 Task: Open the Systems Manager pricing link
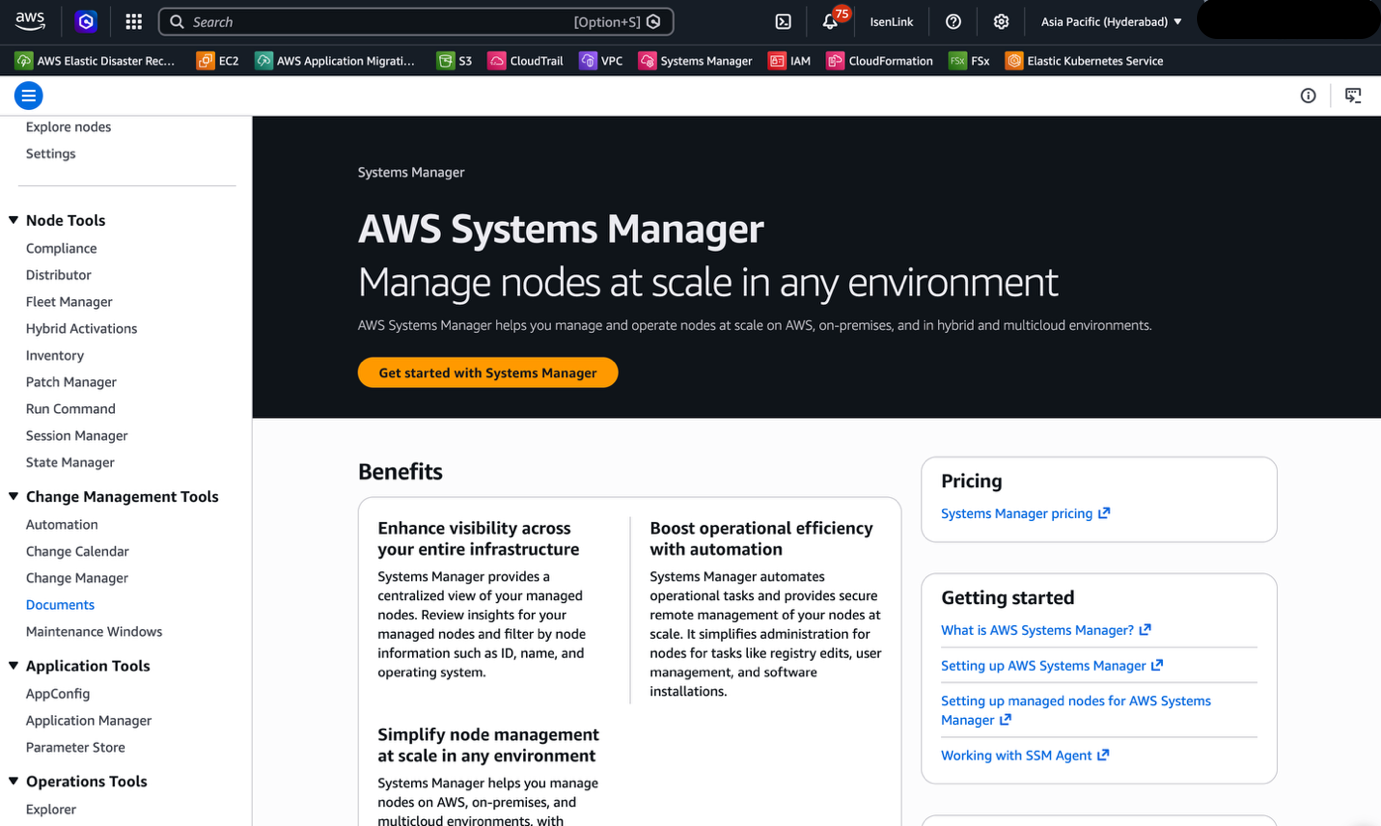click(1026, 514)
